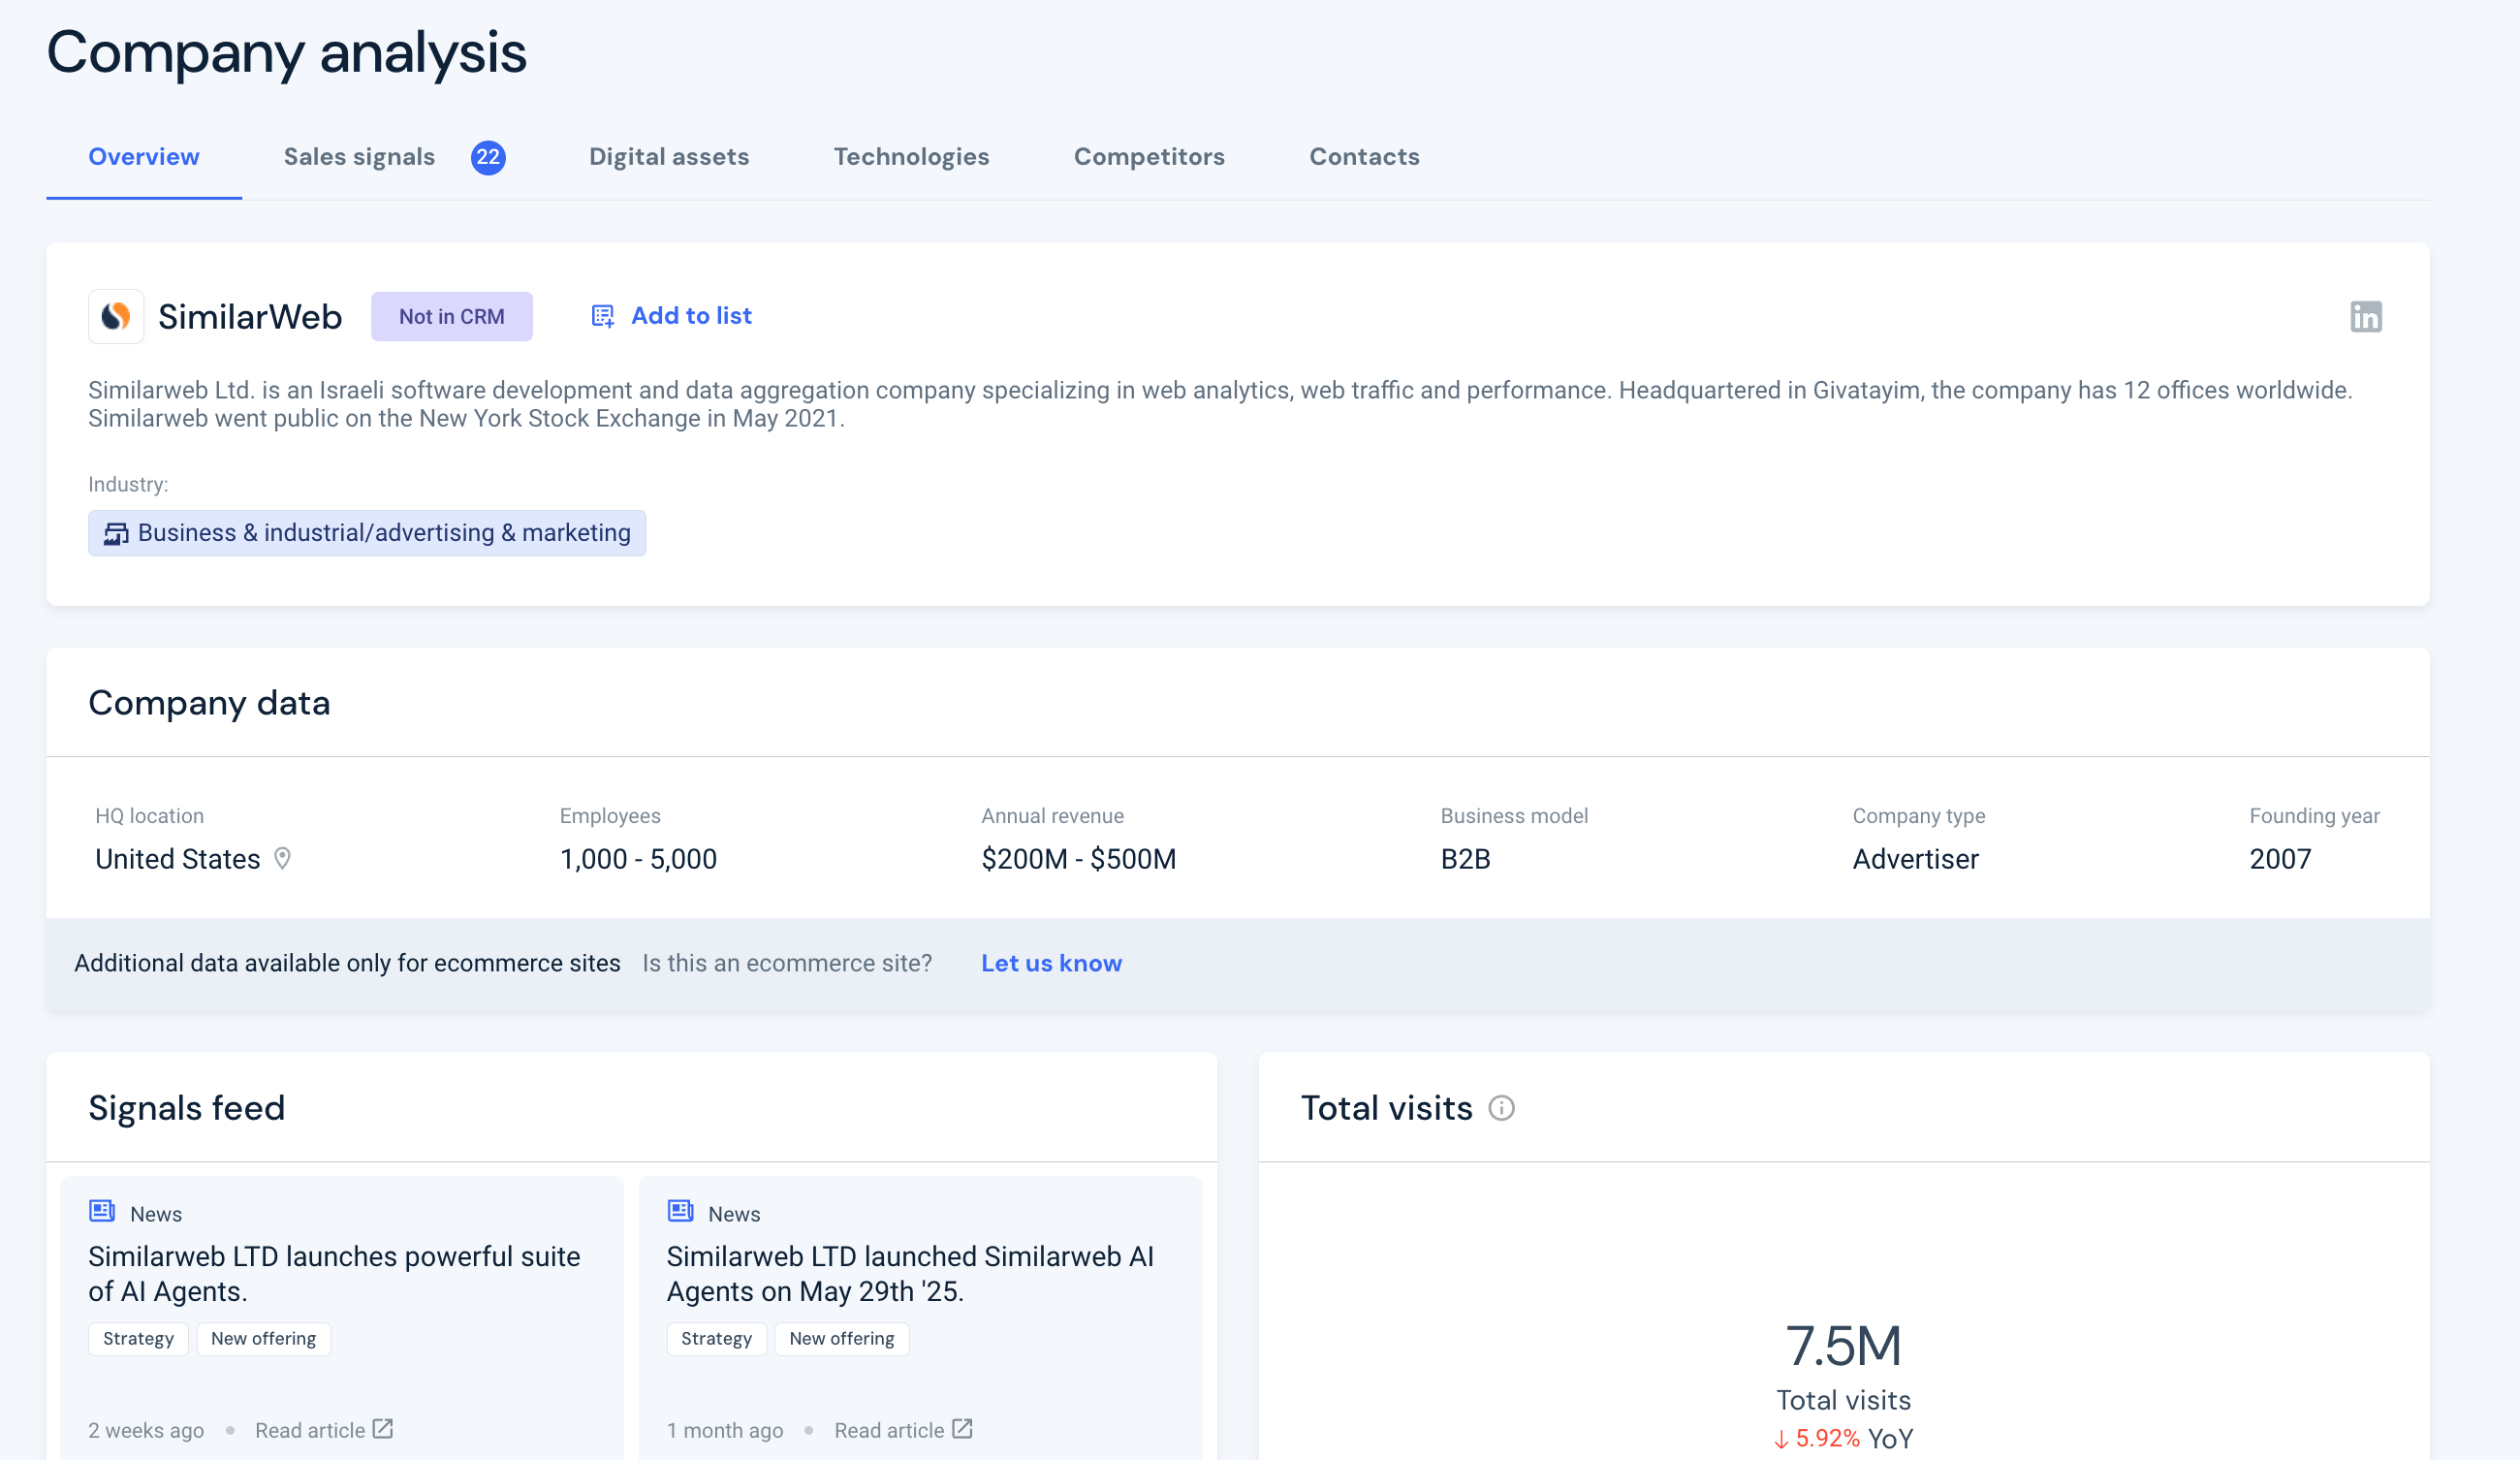The height and width of the screenshot is (1460, 2520).
Task: Click the 'Signals feed' section heading
Action: tap(187, 1108)
